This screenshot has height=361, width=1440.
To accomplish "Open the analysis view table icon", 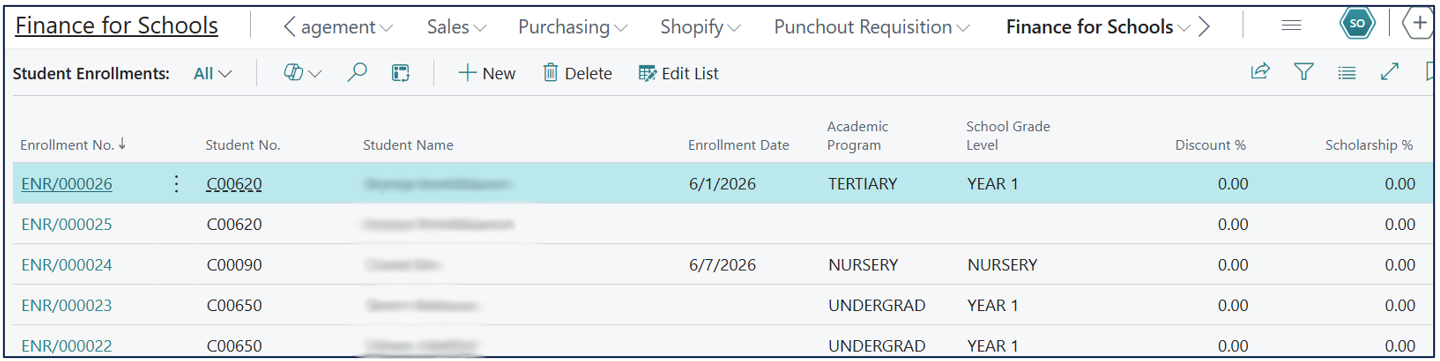I will click(400, 72).
